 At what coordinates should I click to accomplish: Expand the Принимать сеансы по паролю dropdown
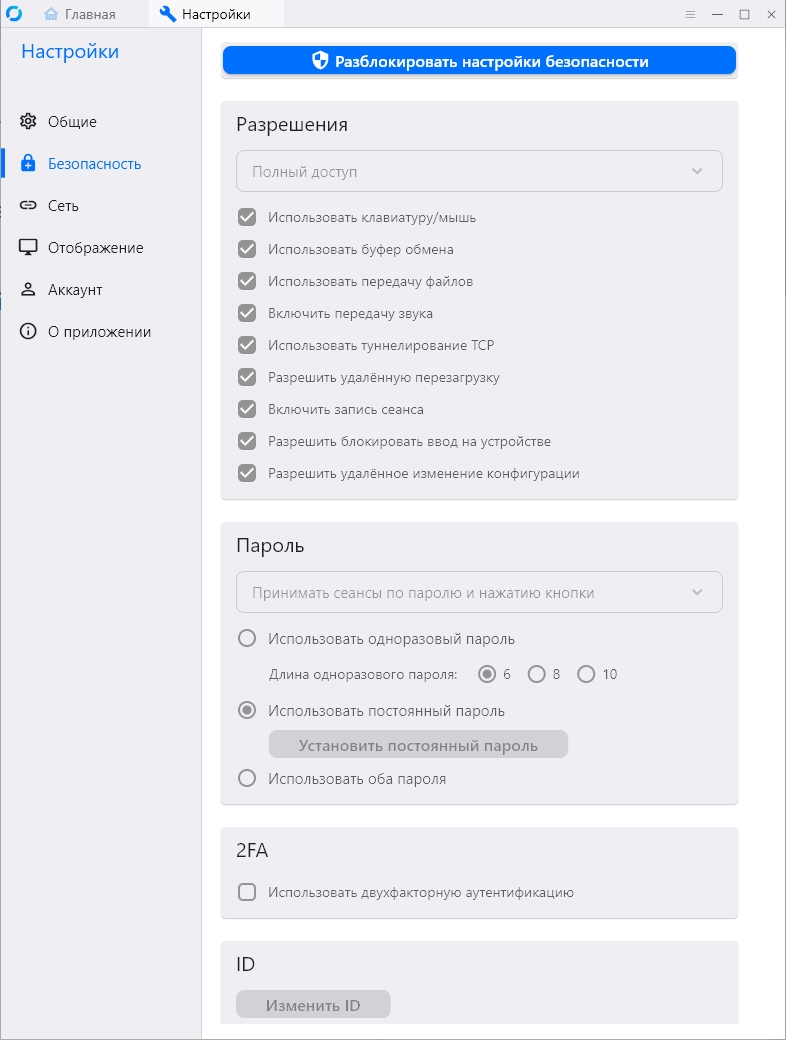tap(479, 593)
